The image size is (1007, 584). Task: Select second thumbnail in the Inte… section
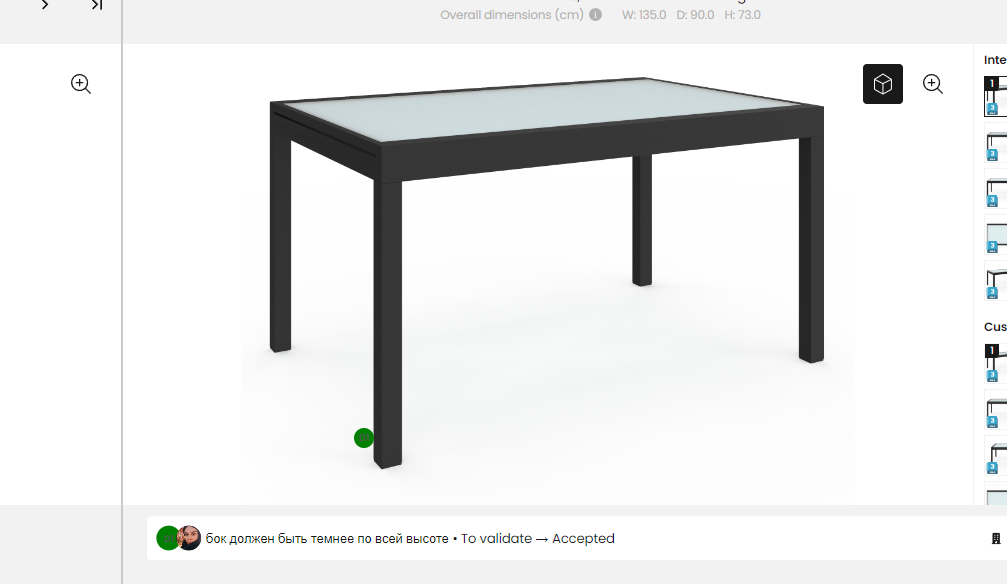996,143
